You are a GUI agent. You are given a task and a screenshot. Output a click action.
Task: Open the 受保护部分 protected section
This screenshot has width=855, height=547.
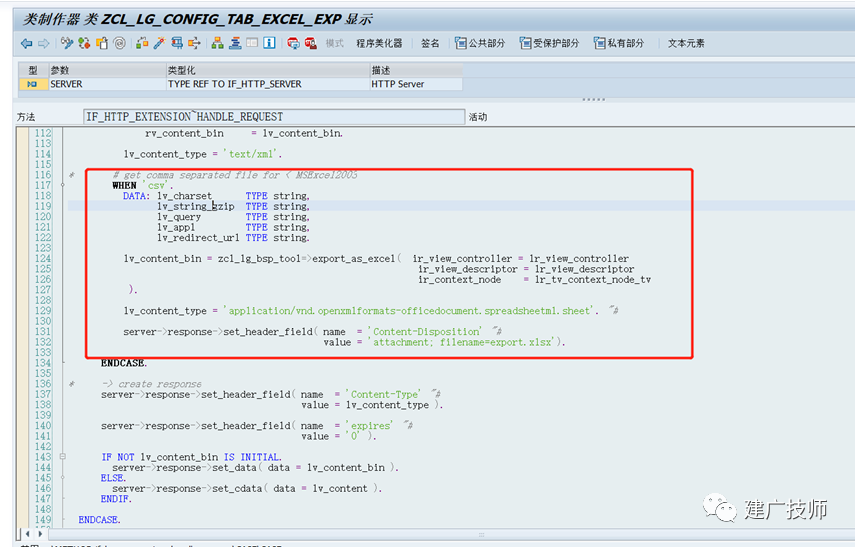pyautogui.click(x=549, y=43)
